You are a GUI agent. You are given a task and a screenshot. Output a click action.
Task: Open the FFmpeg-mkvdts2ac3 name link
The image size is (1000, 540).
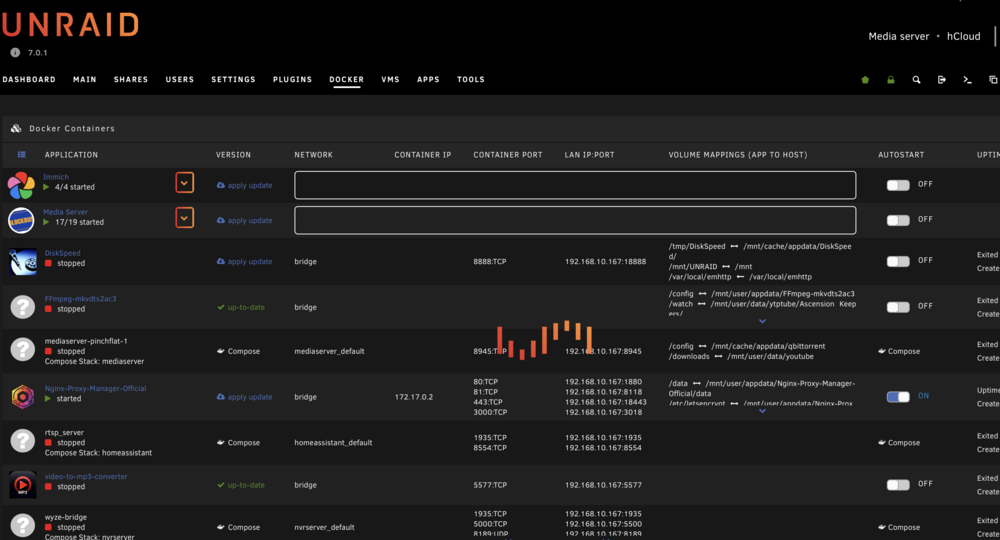80,298
